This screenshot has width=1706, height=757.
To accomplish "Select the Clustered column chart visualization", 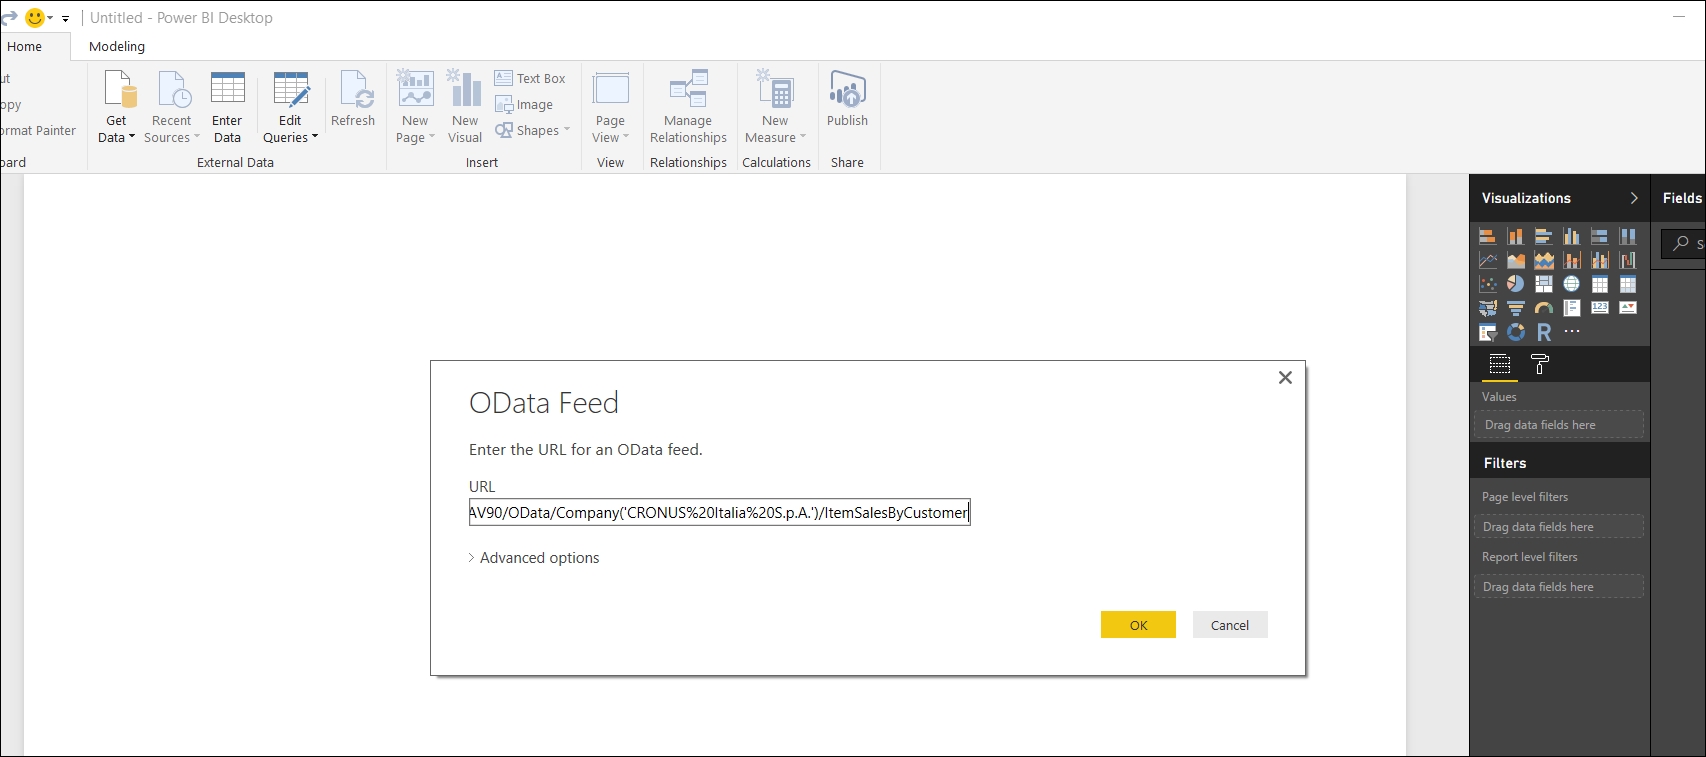I will pos(1572,236).
